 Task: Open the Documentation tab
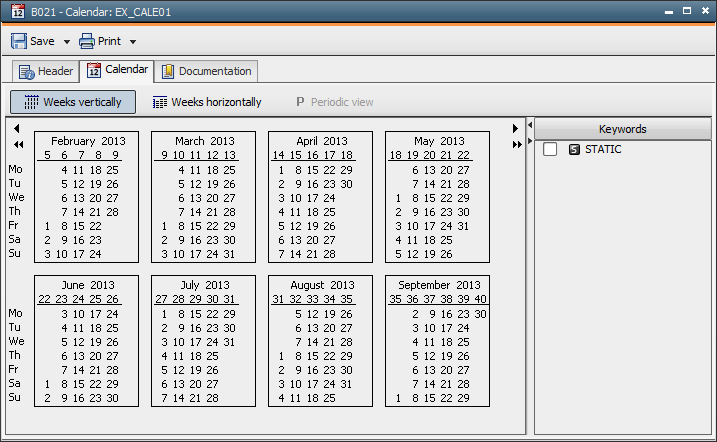[206, 71]
